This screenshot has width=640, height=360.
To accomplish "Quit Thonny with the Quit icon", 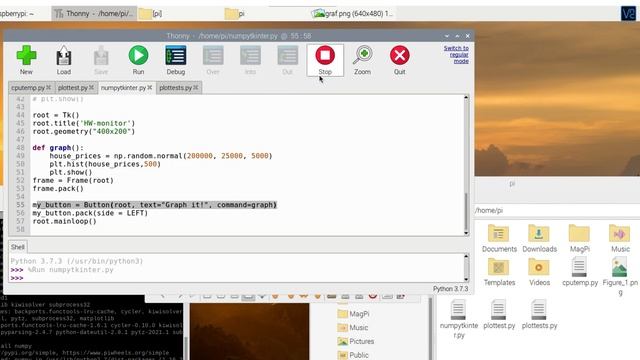I will click(x=400, y=60).
